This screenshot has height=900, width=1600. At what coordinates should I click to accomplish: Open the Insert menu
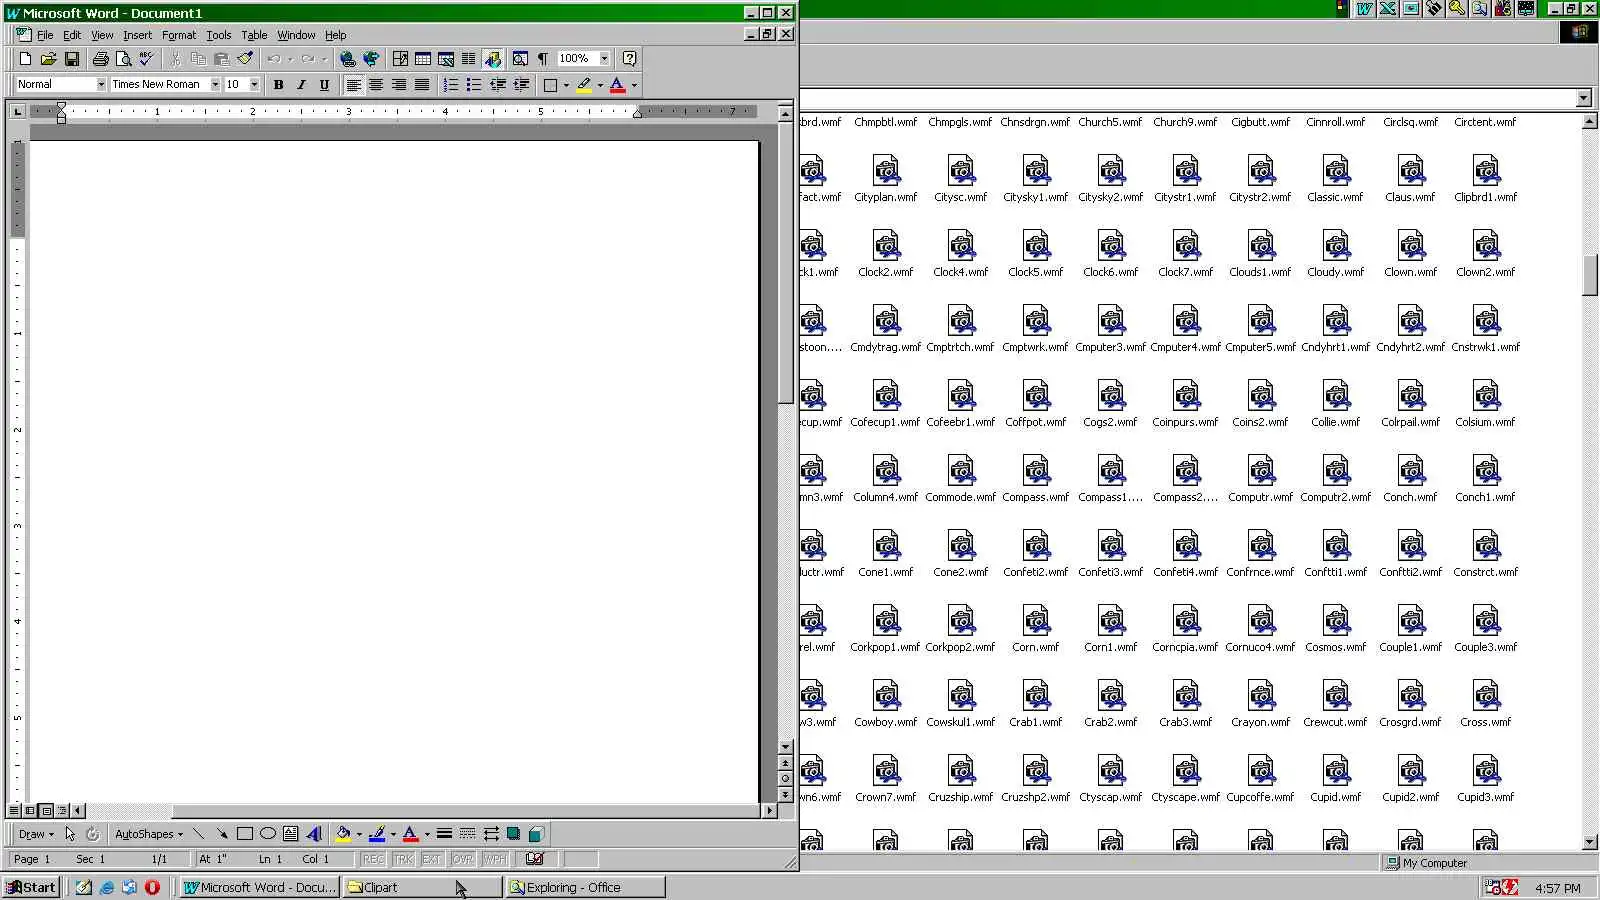[x=138, y=35]
